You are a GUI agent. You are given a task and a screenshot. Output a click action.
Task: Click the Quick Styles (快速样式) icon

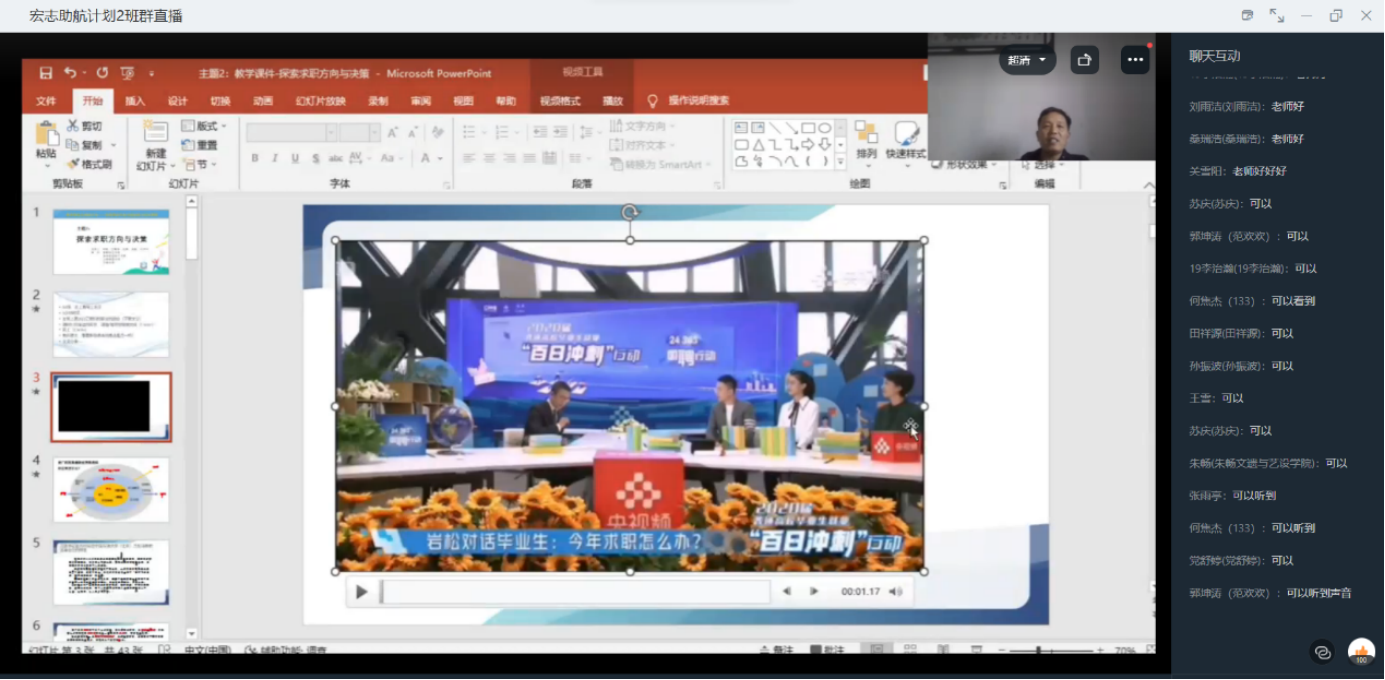click(x=906, y=133)
